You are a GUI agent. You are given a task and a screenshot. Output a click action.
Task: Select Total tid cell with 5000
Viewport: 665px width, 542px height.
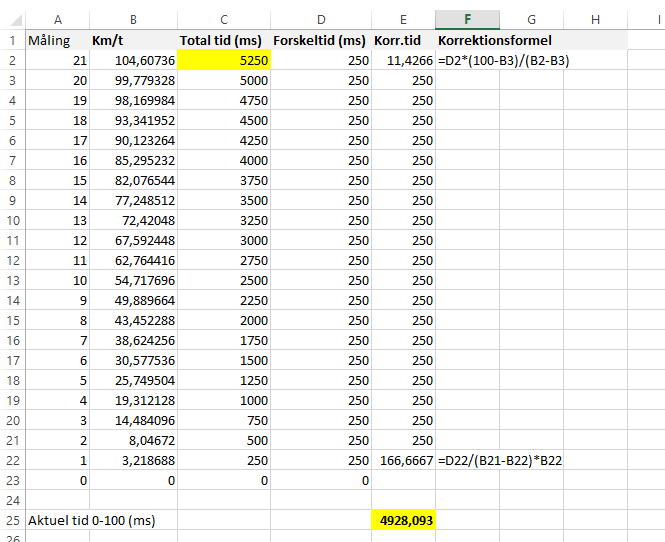pyautogui.click(x=224, y=80)
